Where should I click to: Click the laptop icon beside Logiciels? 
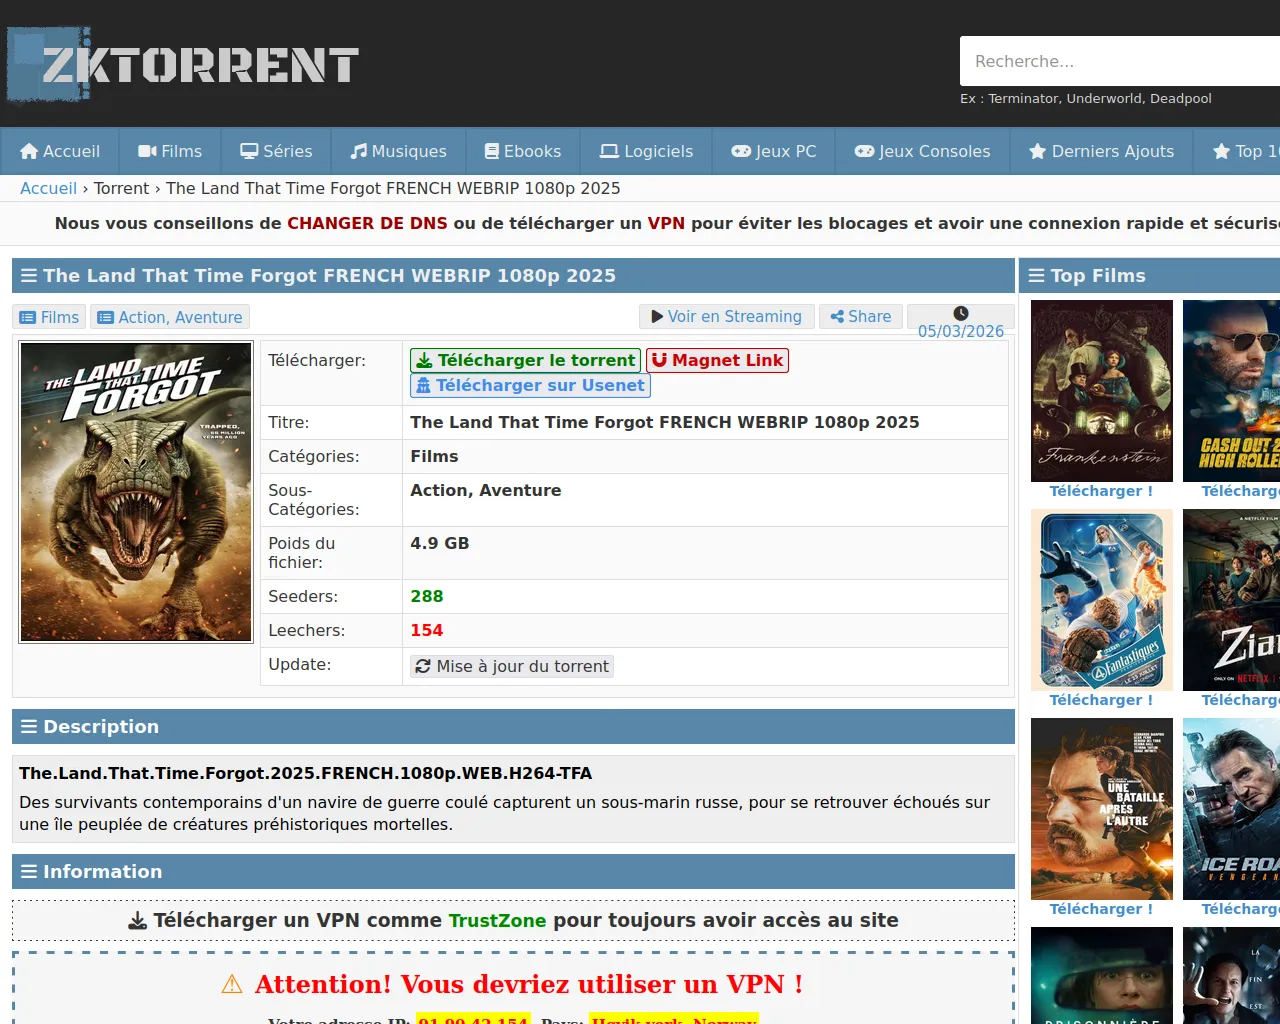(x=609, y=151)
